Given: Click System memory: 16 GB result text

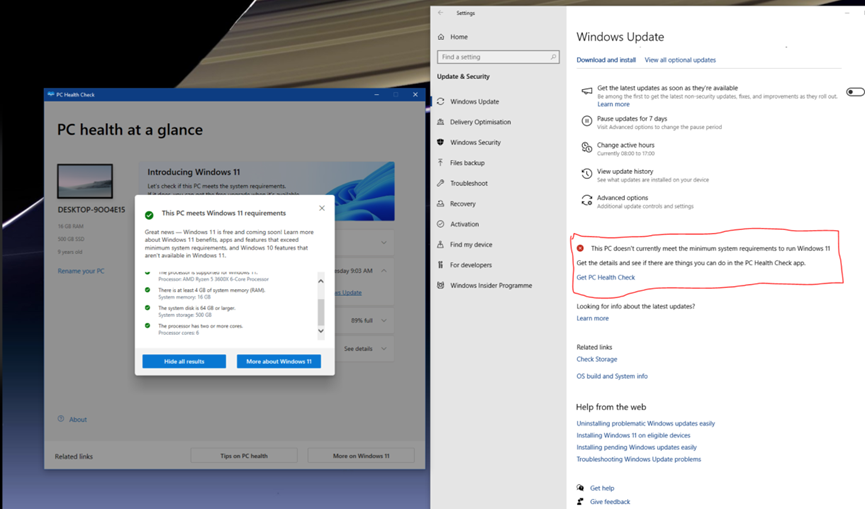Looking at the screenshot, I should [184, 297].
